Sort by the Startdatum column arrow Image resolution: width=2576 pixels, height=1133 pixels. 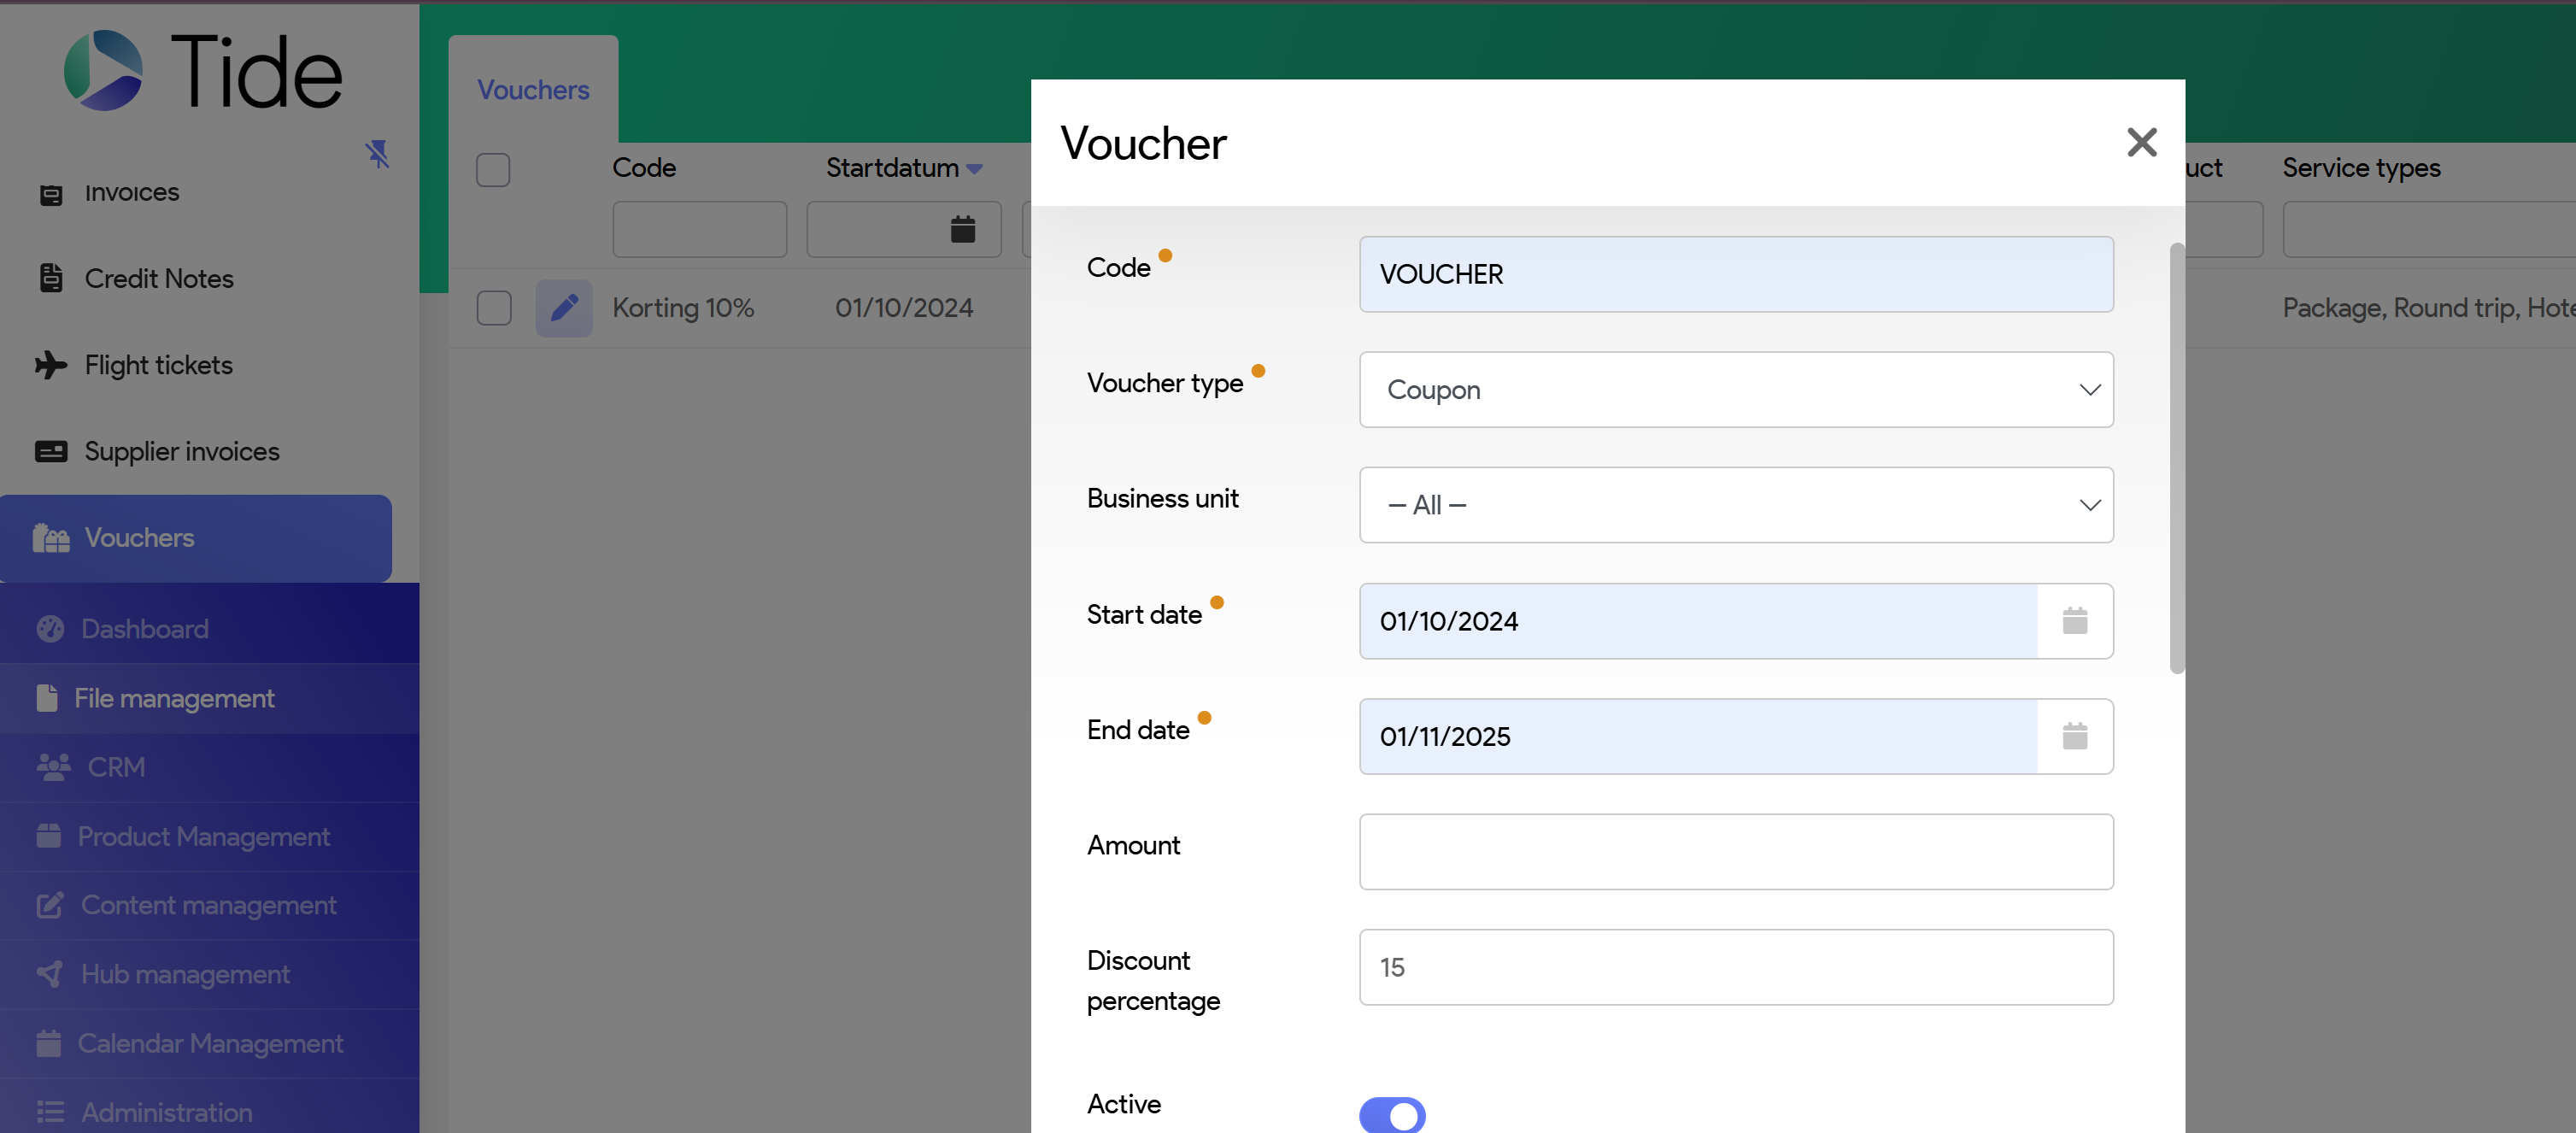974,169
